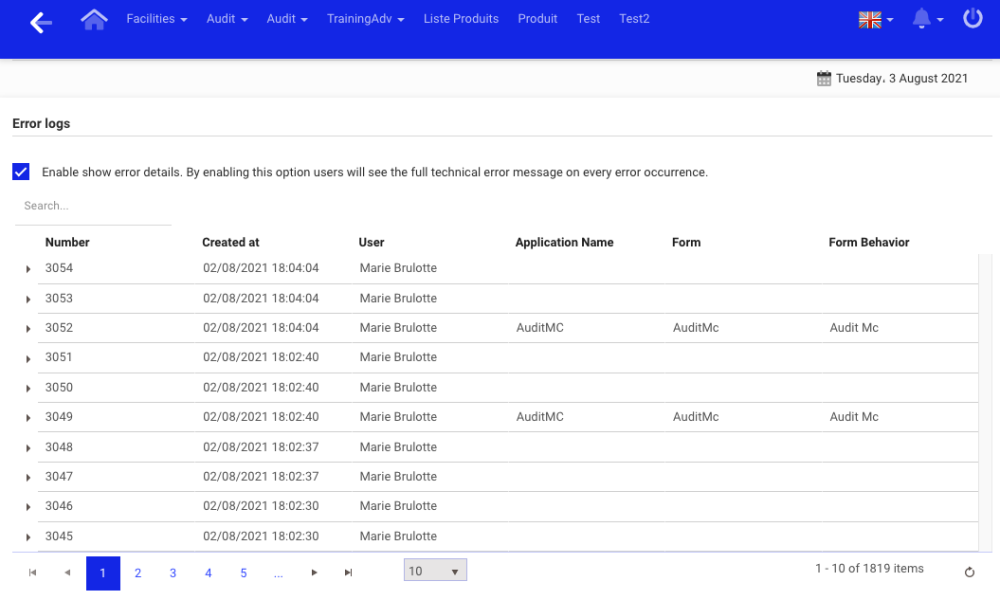1000x600 pixels.
Task: Select number 3045 cell
Action: pyautogui.click(x=59, y=536)
